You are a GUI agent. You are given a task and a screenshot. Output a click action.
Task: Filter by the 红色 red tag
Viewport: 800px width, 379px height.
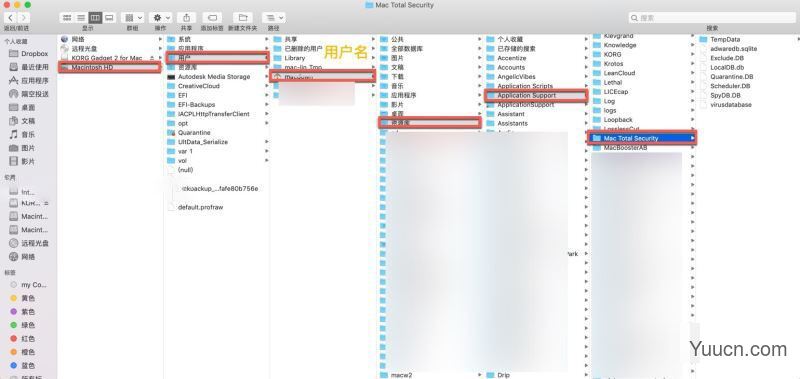(x=23, y=339)
